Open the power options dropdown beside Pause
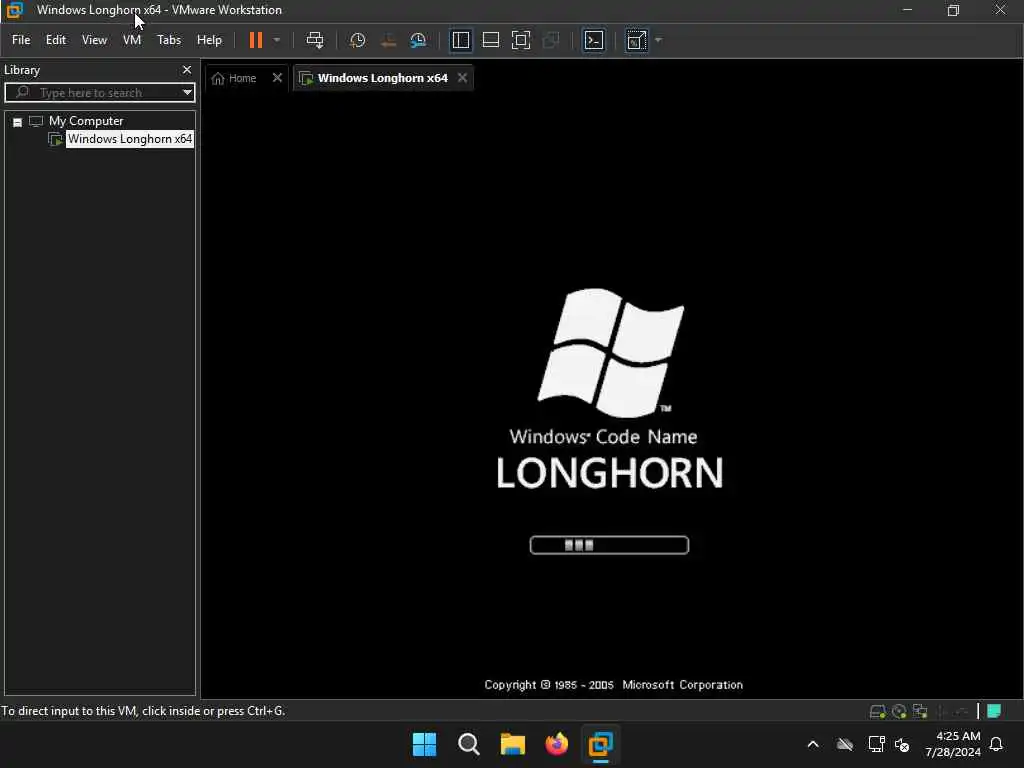 tap(277, 40)
